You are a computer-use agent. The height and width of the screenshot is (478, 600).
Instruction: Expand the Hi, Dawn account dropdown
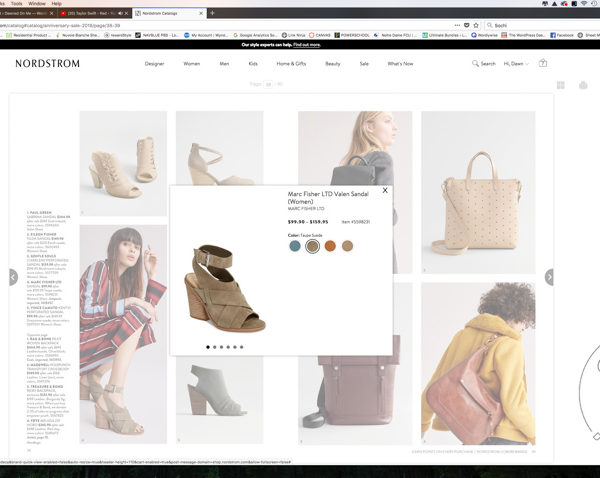click(516, 64)
